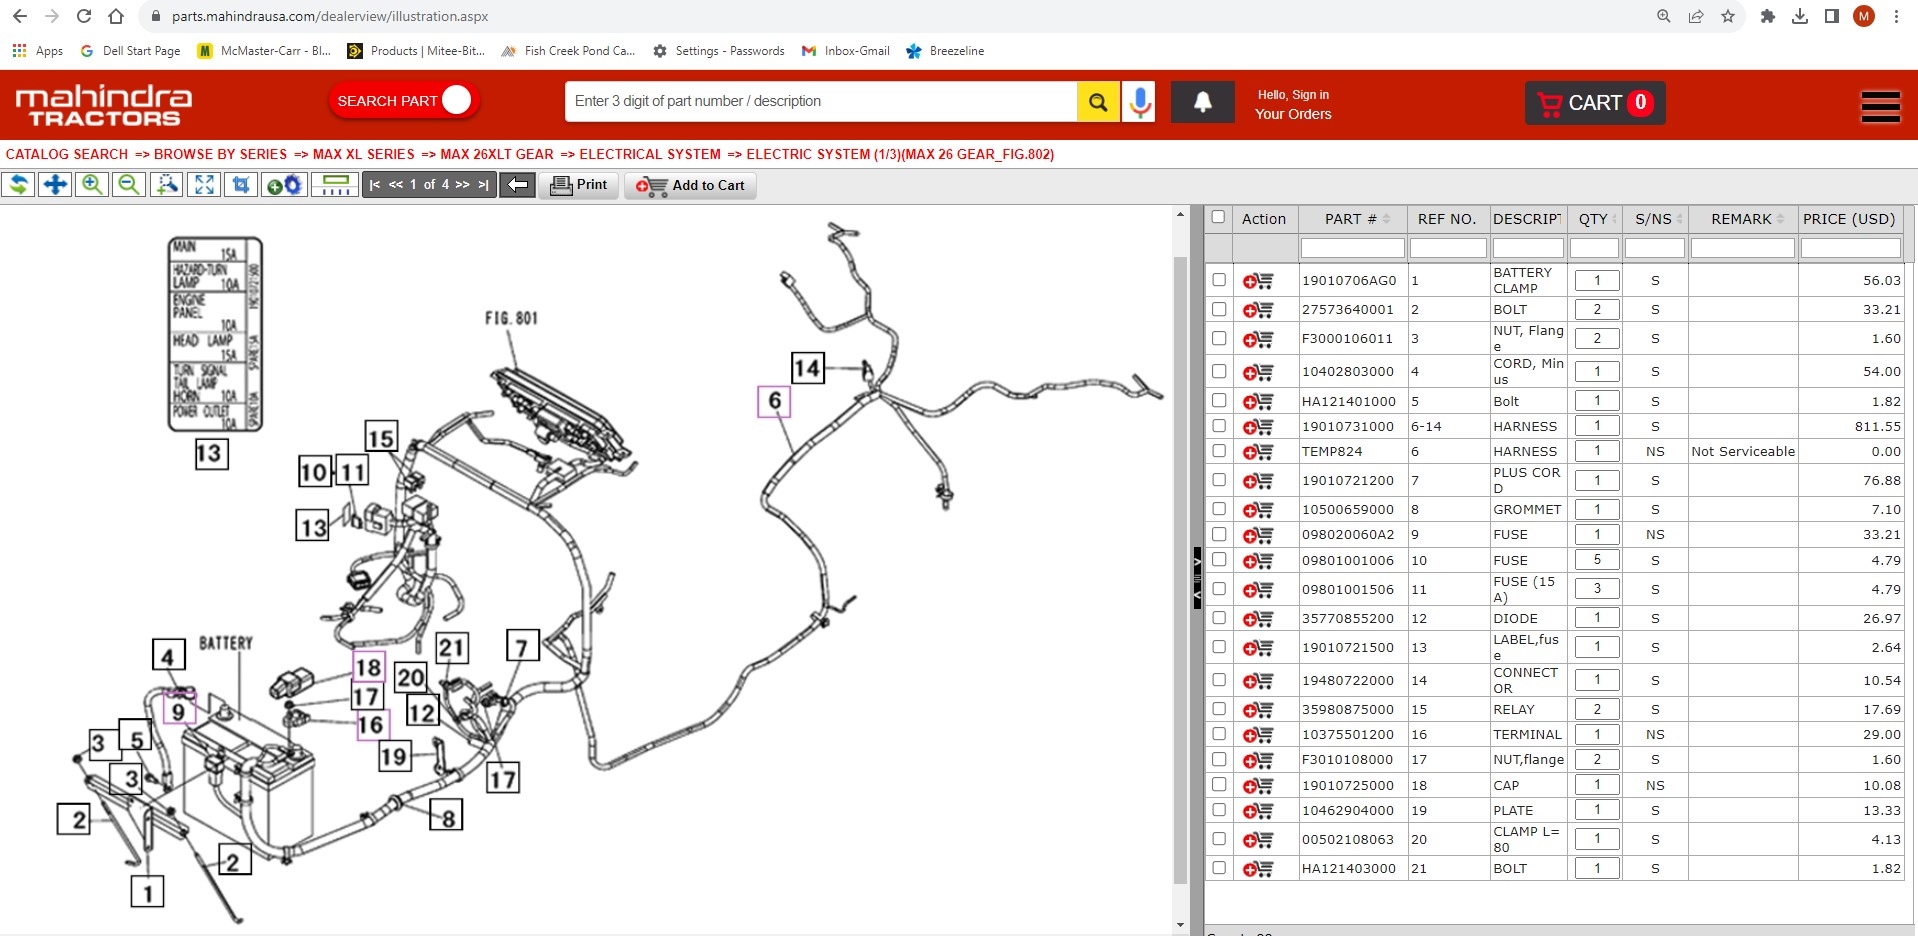
Task: Click add-to-cart icon for DIODE 35770855200
Action: 1258,619
